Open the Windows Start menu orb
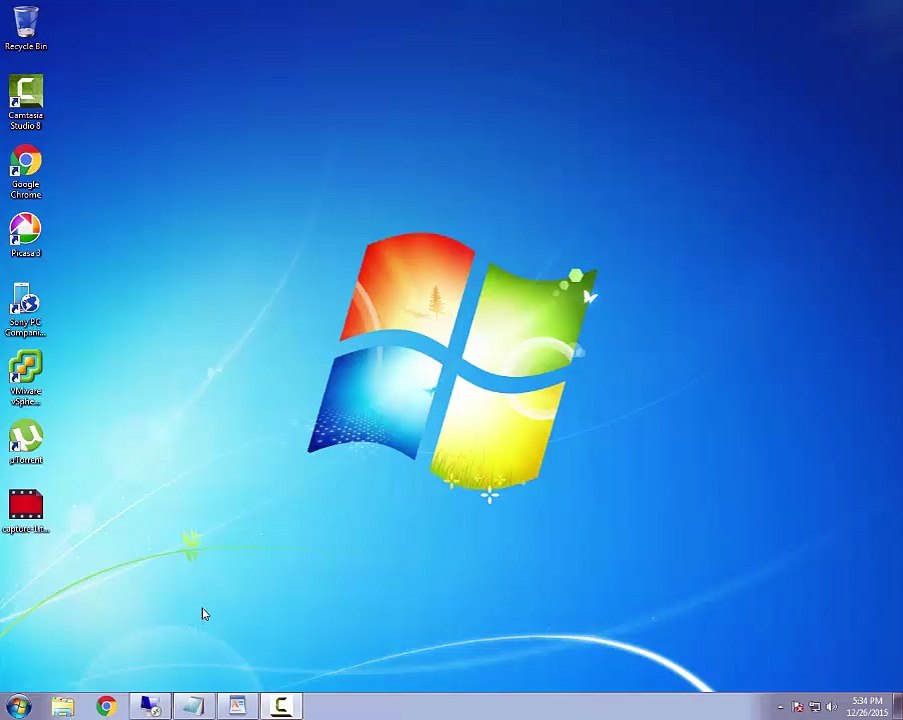 tap(18, 706)
